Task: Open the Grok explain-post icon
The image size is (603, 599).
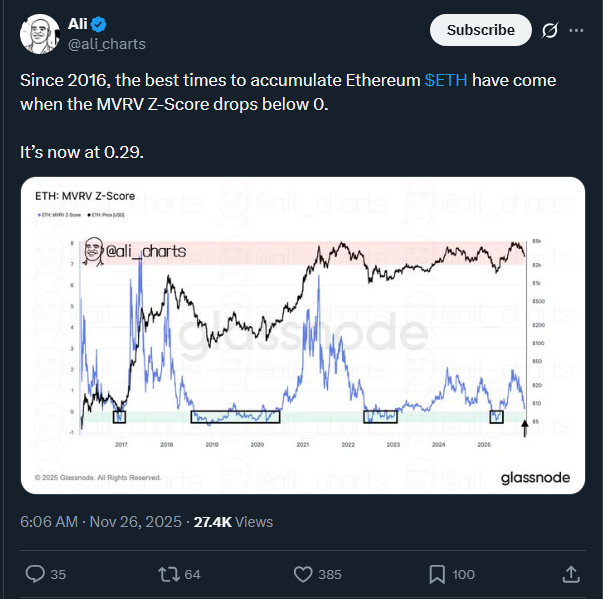Action: coord(548,31)
